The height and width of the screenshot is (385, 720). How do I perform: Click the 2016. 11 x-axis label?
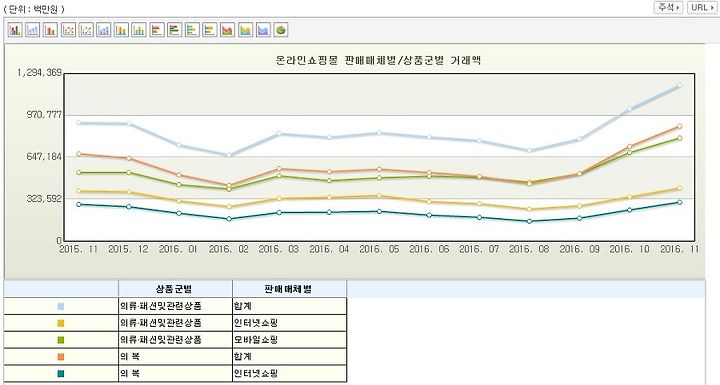(x=679, y=249)
